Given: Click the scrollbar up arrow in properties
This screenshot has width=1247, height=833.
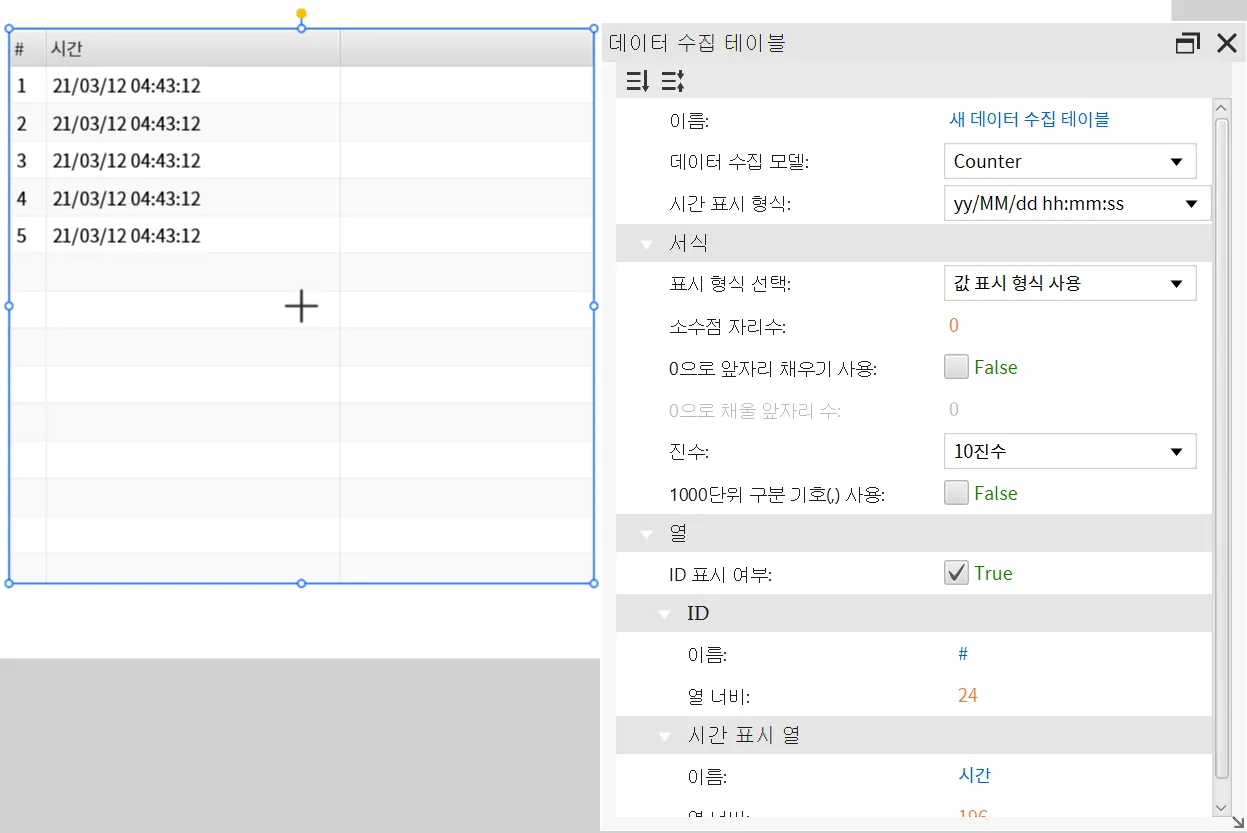Looking at the screenshot, I should (x=1221, y=107).
